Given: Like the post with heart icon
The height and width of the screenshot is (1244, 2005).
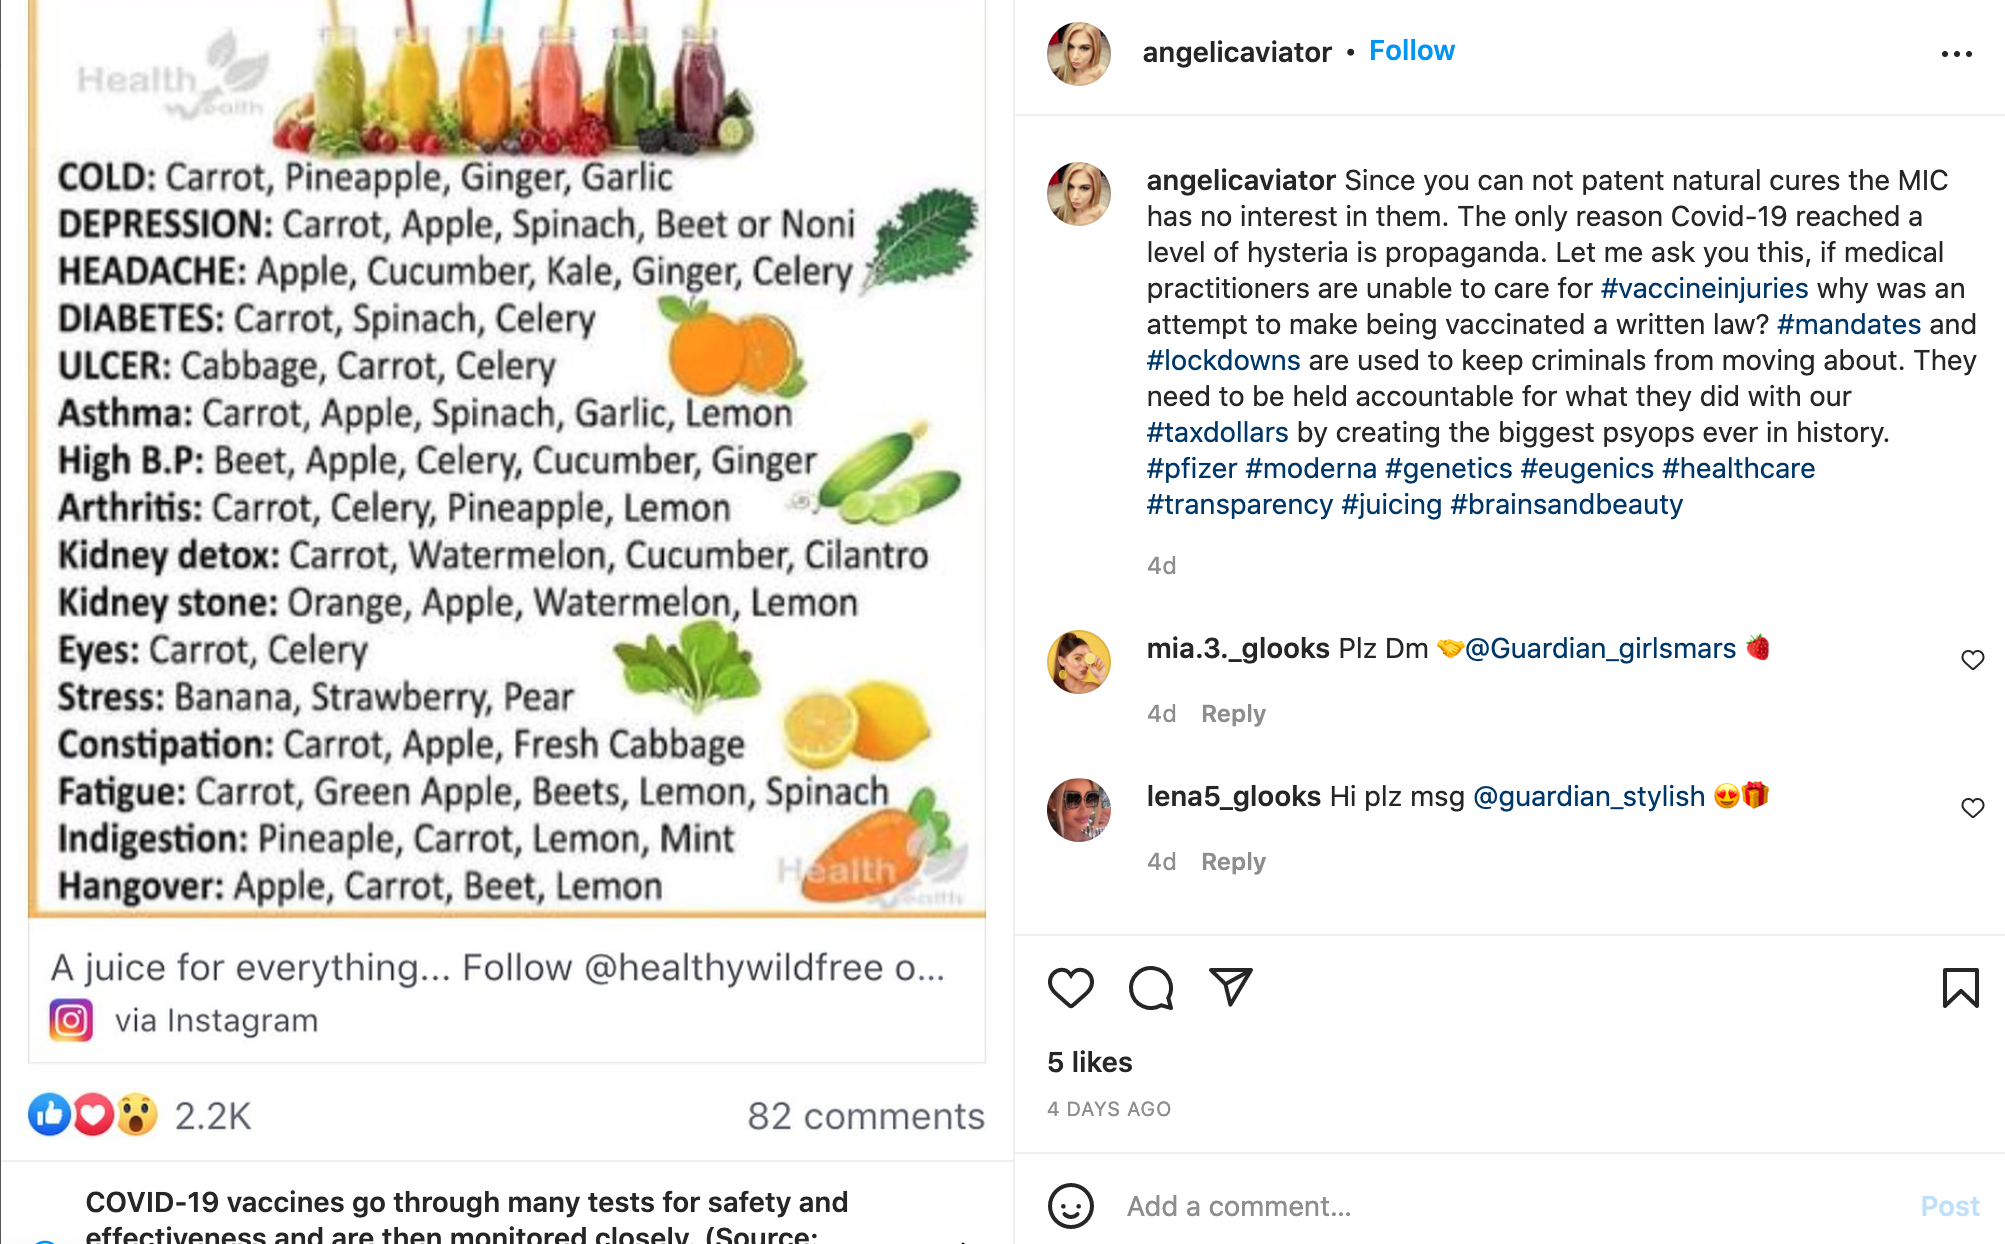Looking at the screenshot, I should click(x=1070, y=988).
